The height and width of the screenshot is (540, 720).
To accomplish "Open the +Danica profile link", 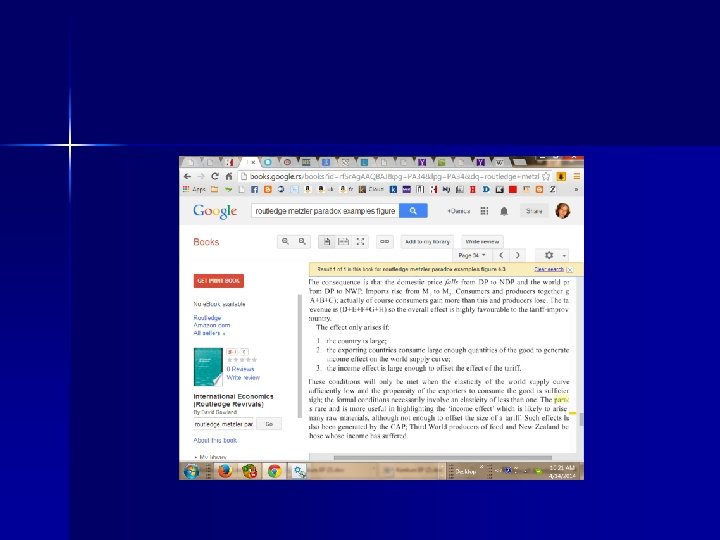I will point(459,211).
